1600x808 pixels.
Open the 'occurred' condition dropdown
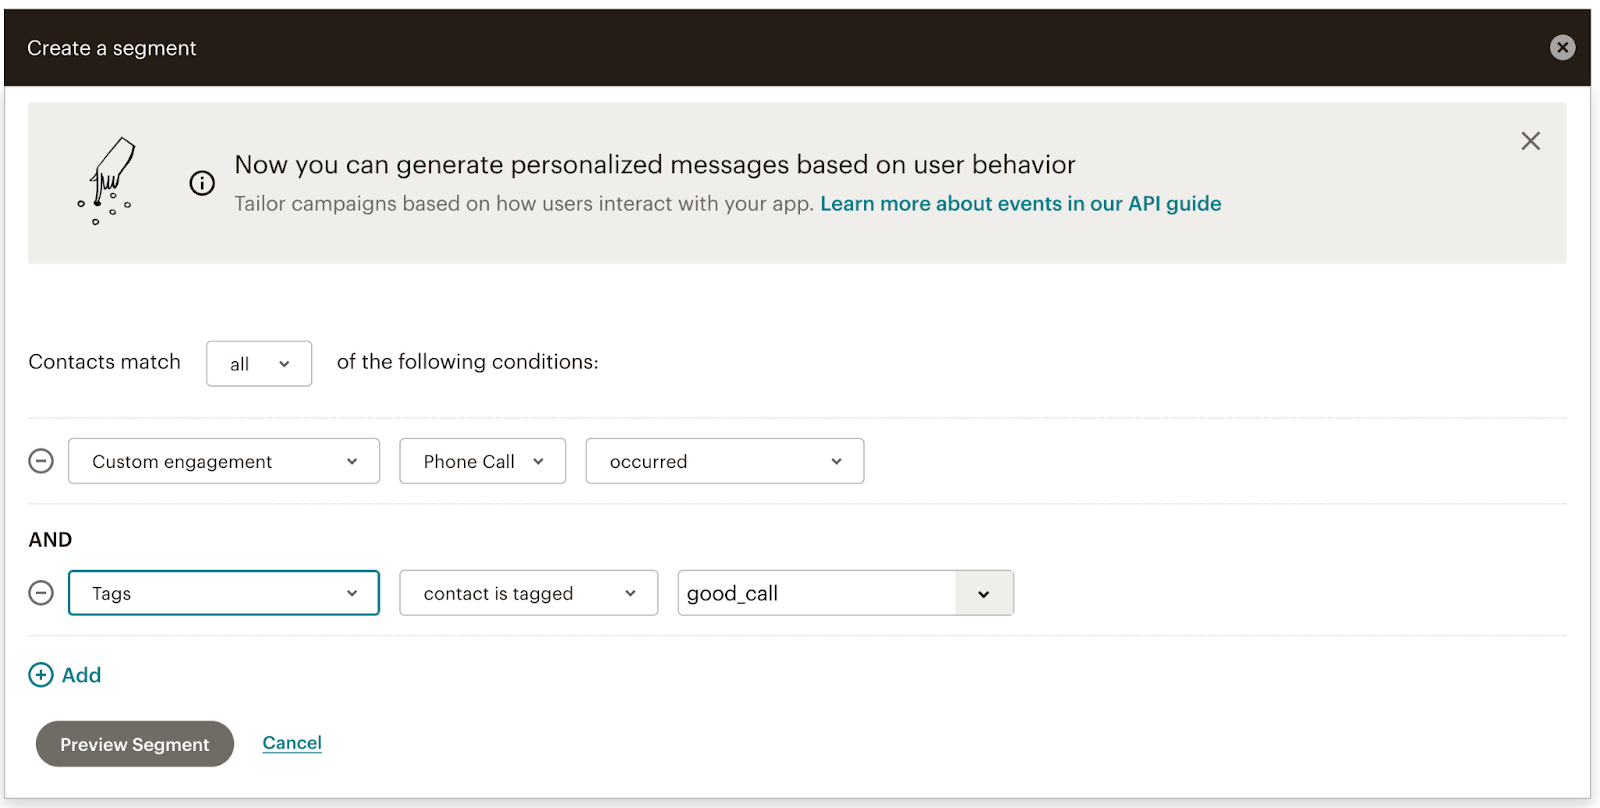(x=724, y=461)
